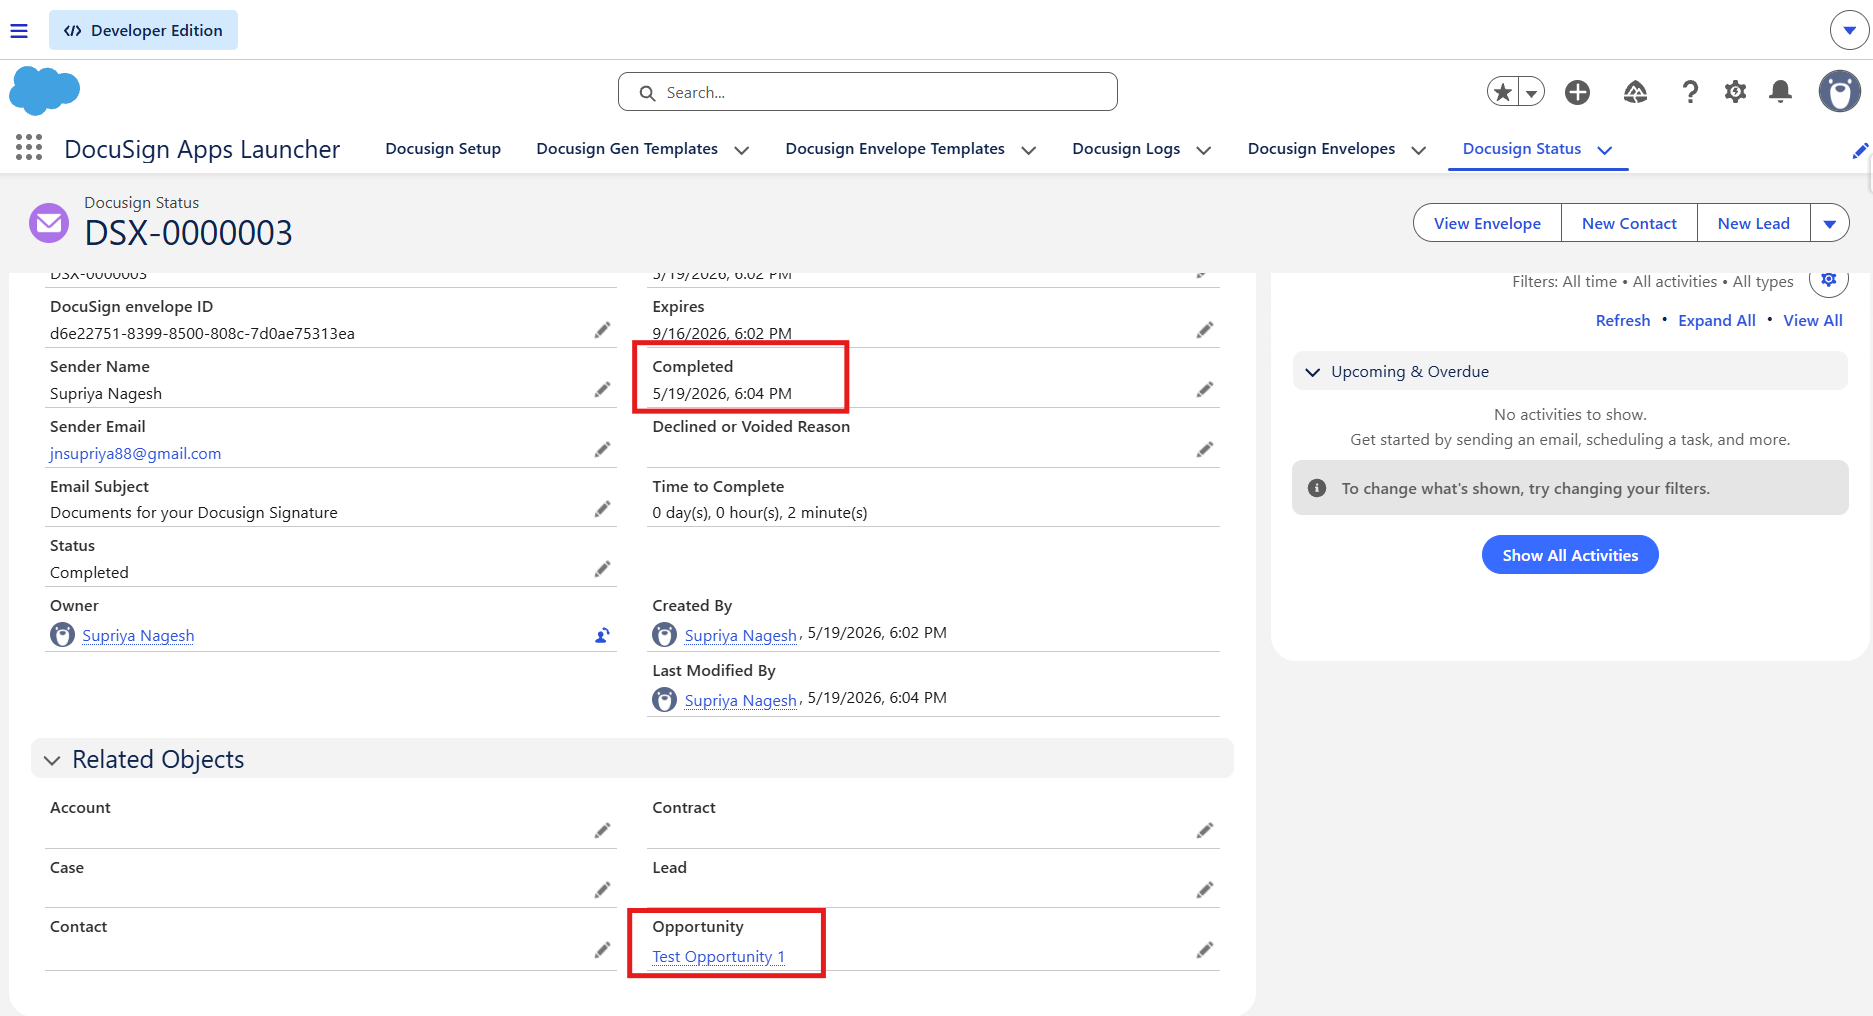Image resolution: width=1873 pixels, height=1016 pixels.
Task: Click the Favorites star icon
Action: click(1503, 92)
